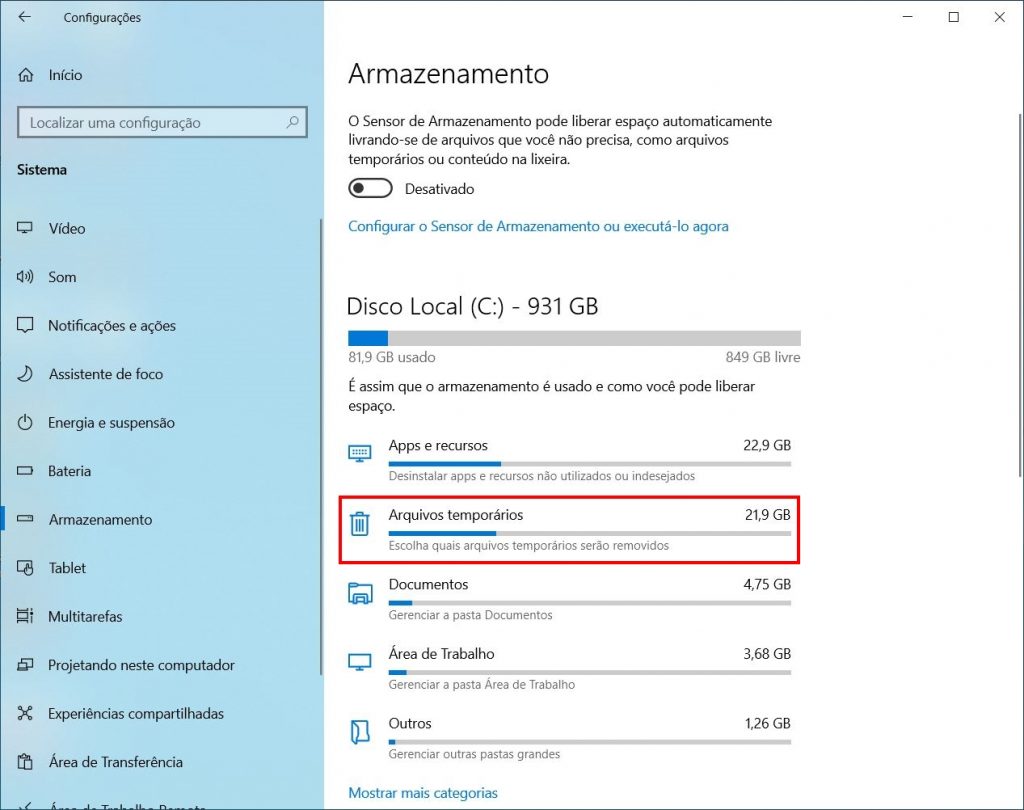This screenshot has height=810, width=1024.
Task: Maximize the Configurações window
Action: click(x=953, y=17)
